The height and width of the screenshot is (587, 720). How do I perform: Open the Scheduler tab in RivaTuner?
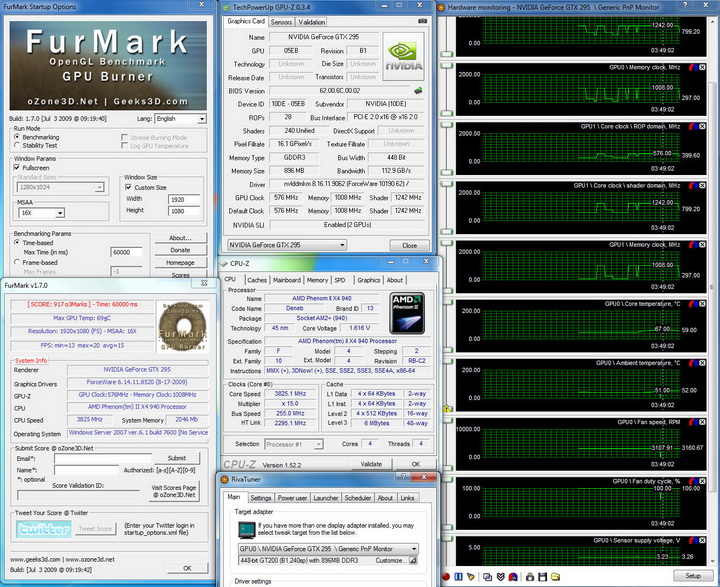(x=358, y=498)
